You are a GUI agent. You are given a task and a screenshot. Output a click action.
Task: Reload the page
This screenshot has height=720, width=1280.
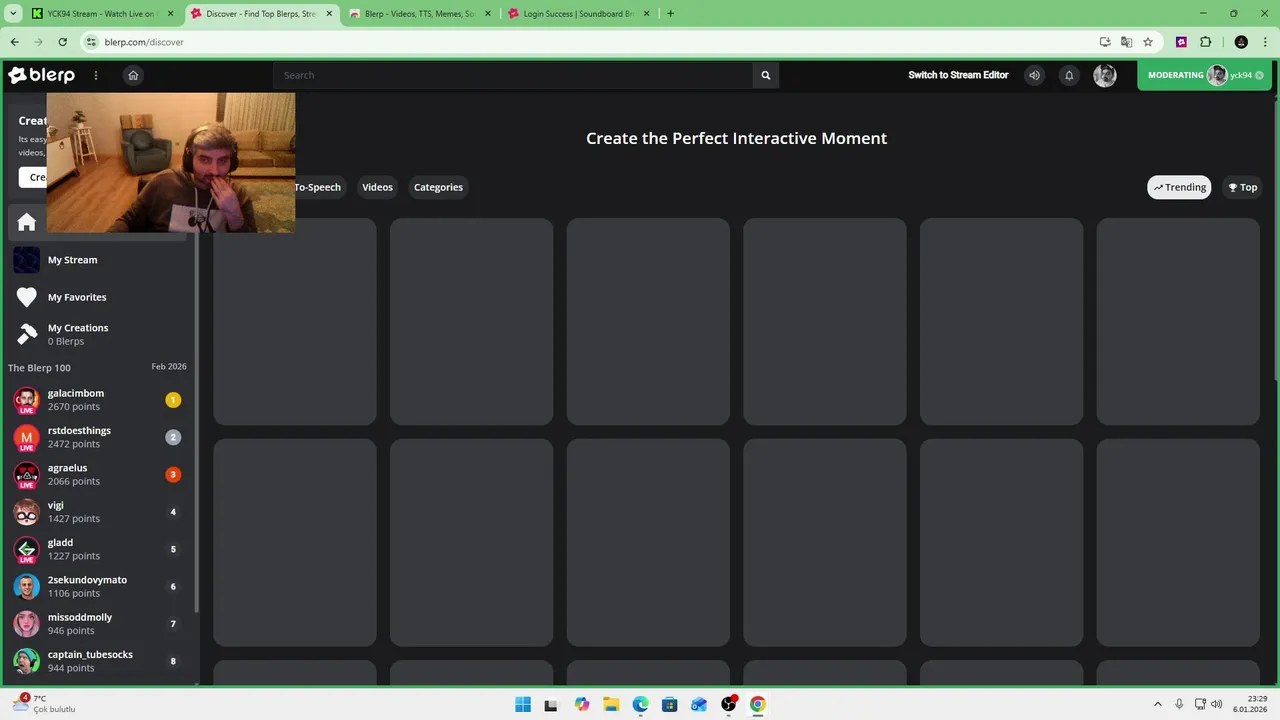pos(62,42)
